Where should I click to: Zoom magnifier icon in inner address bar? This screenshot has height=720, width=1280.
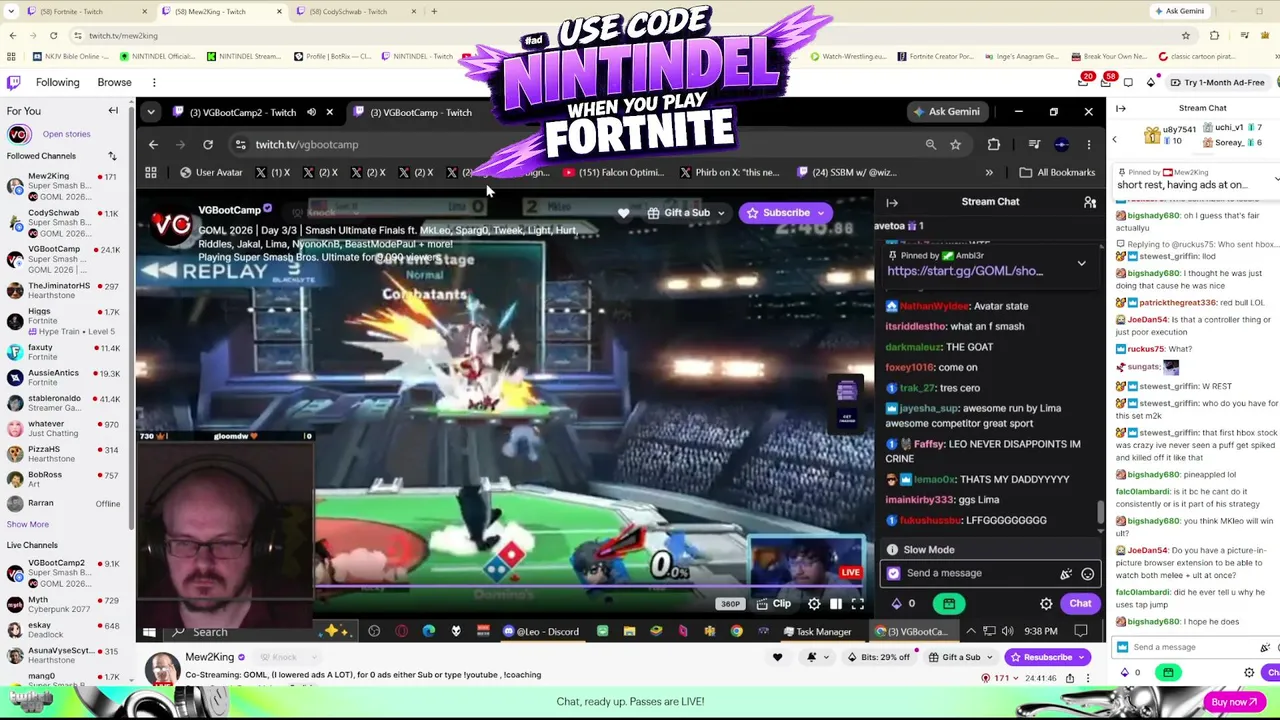click(x=931, y=144)
